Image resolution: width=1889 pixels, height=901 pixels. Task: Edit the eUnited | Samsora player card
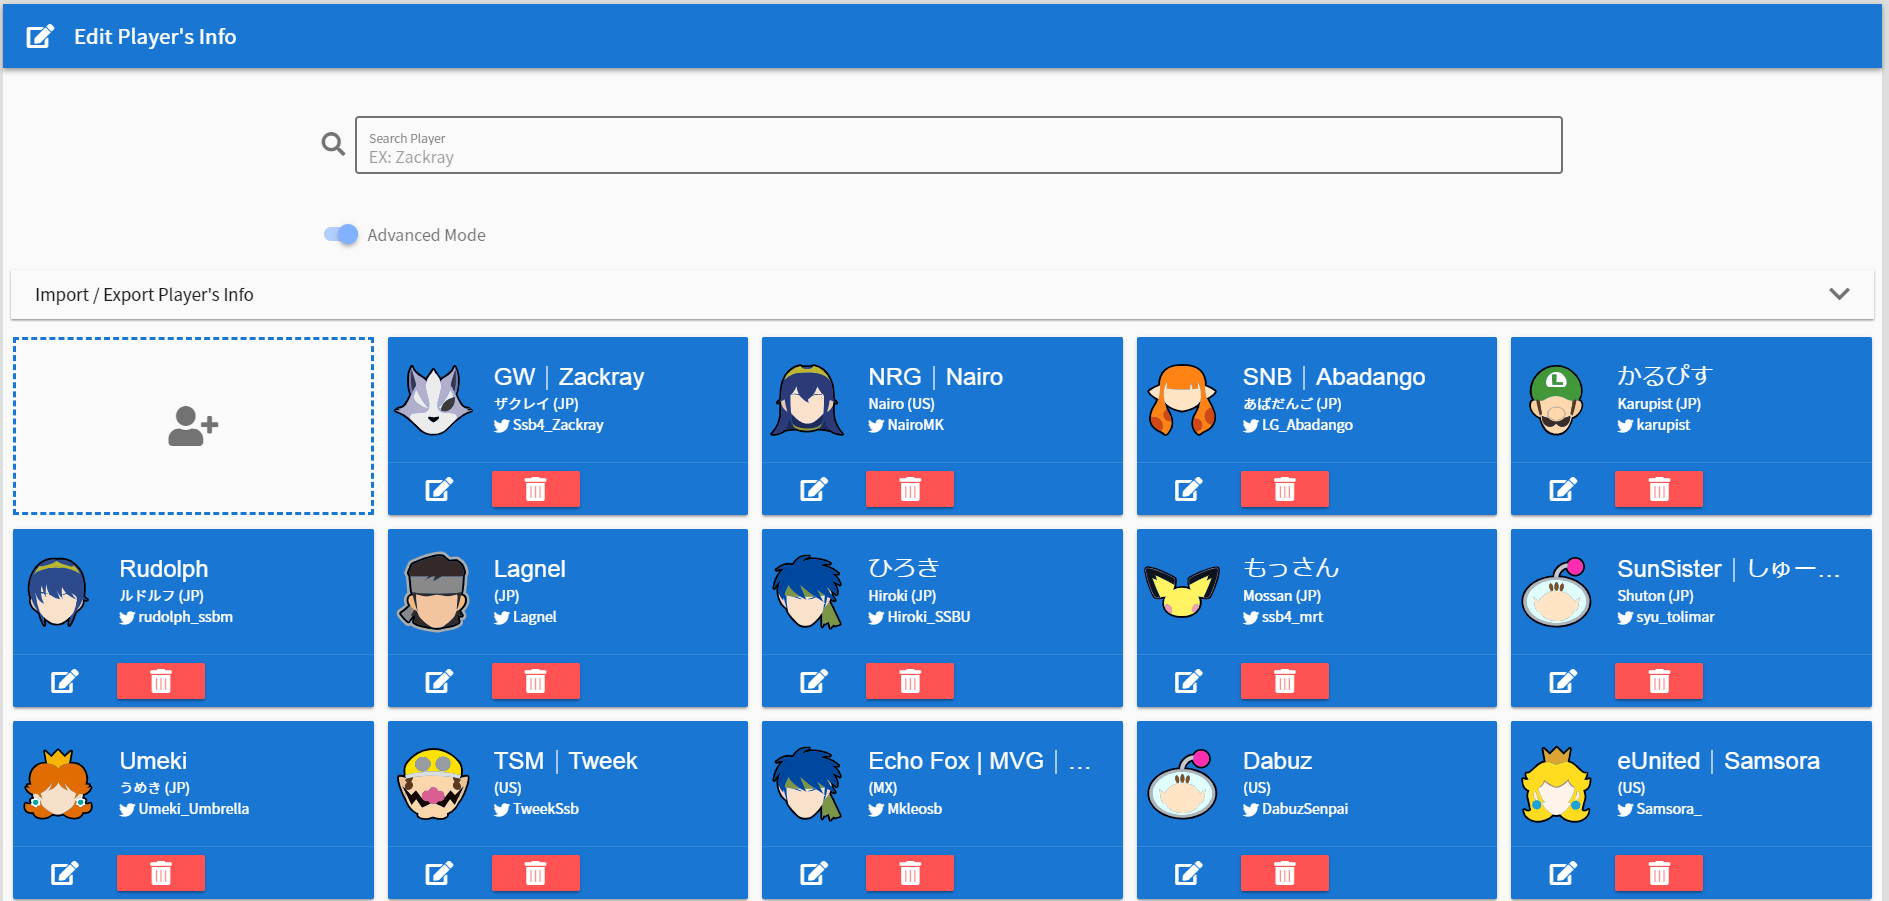tap(1563, 873)
